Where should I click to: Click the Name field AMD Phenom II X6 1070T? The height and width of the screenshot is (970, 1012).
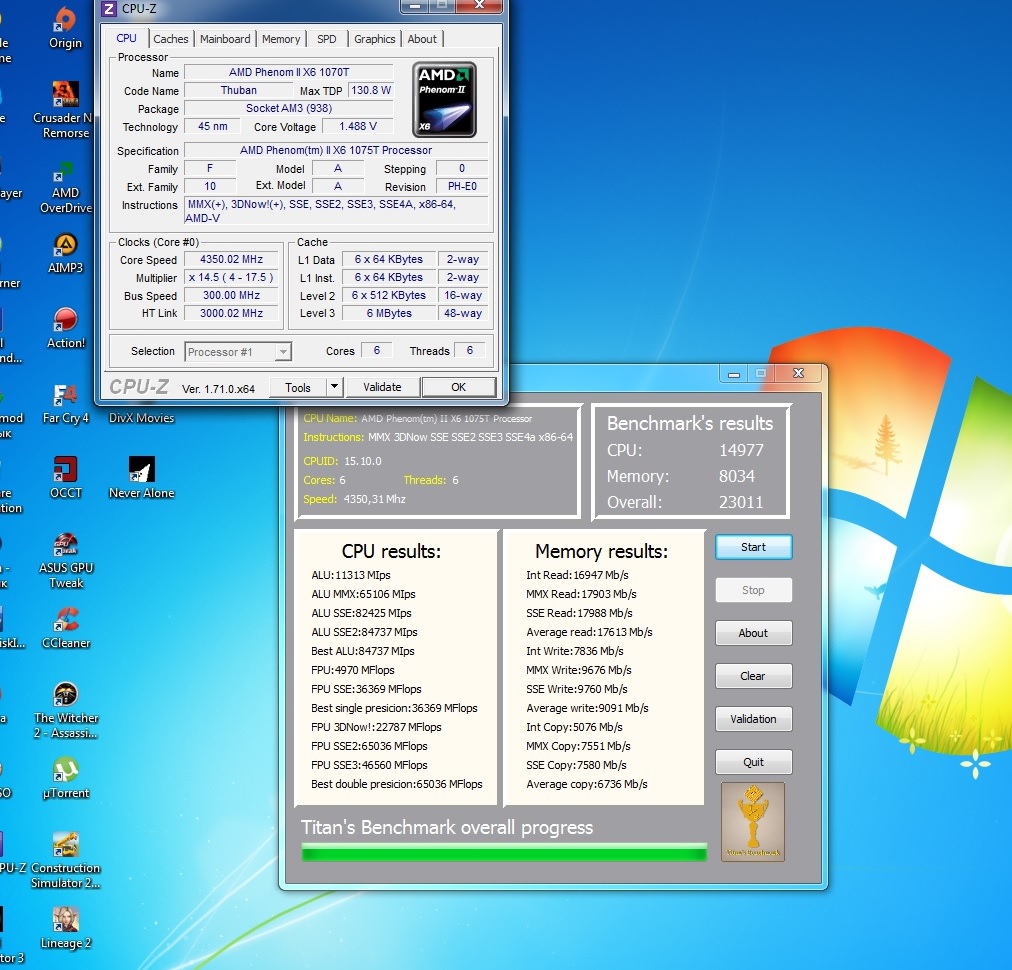(288, 72)
